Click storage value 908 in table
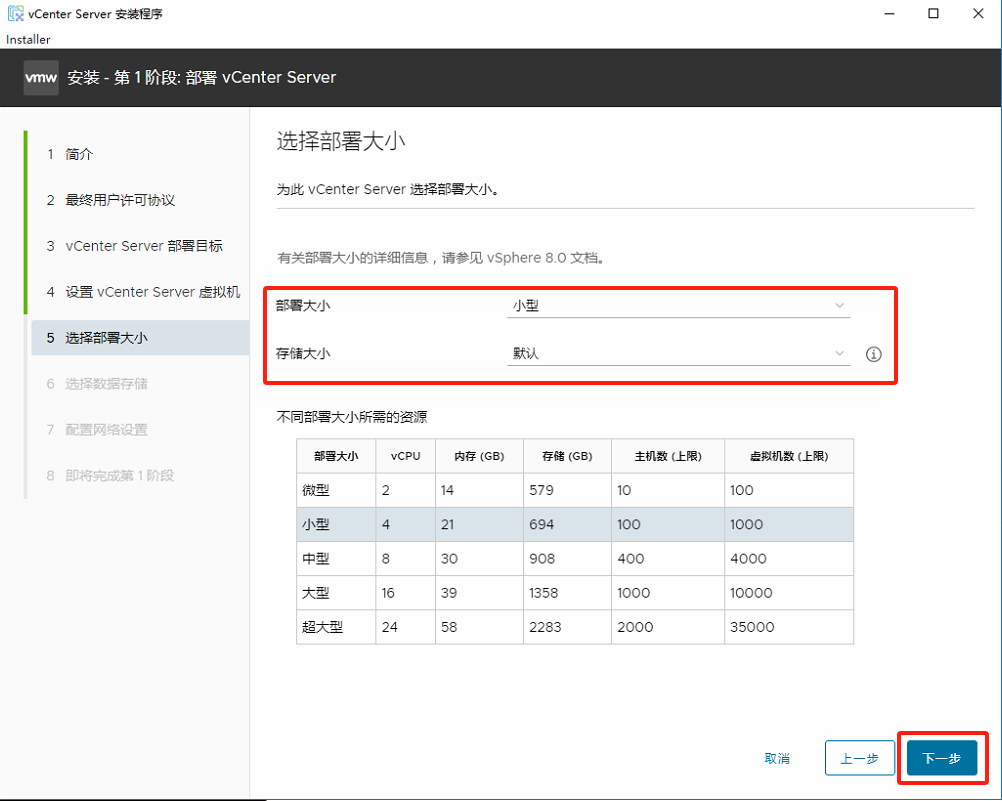Viewport: 1002px width, 801px height. (x=542, y=559)
